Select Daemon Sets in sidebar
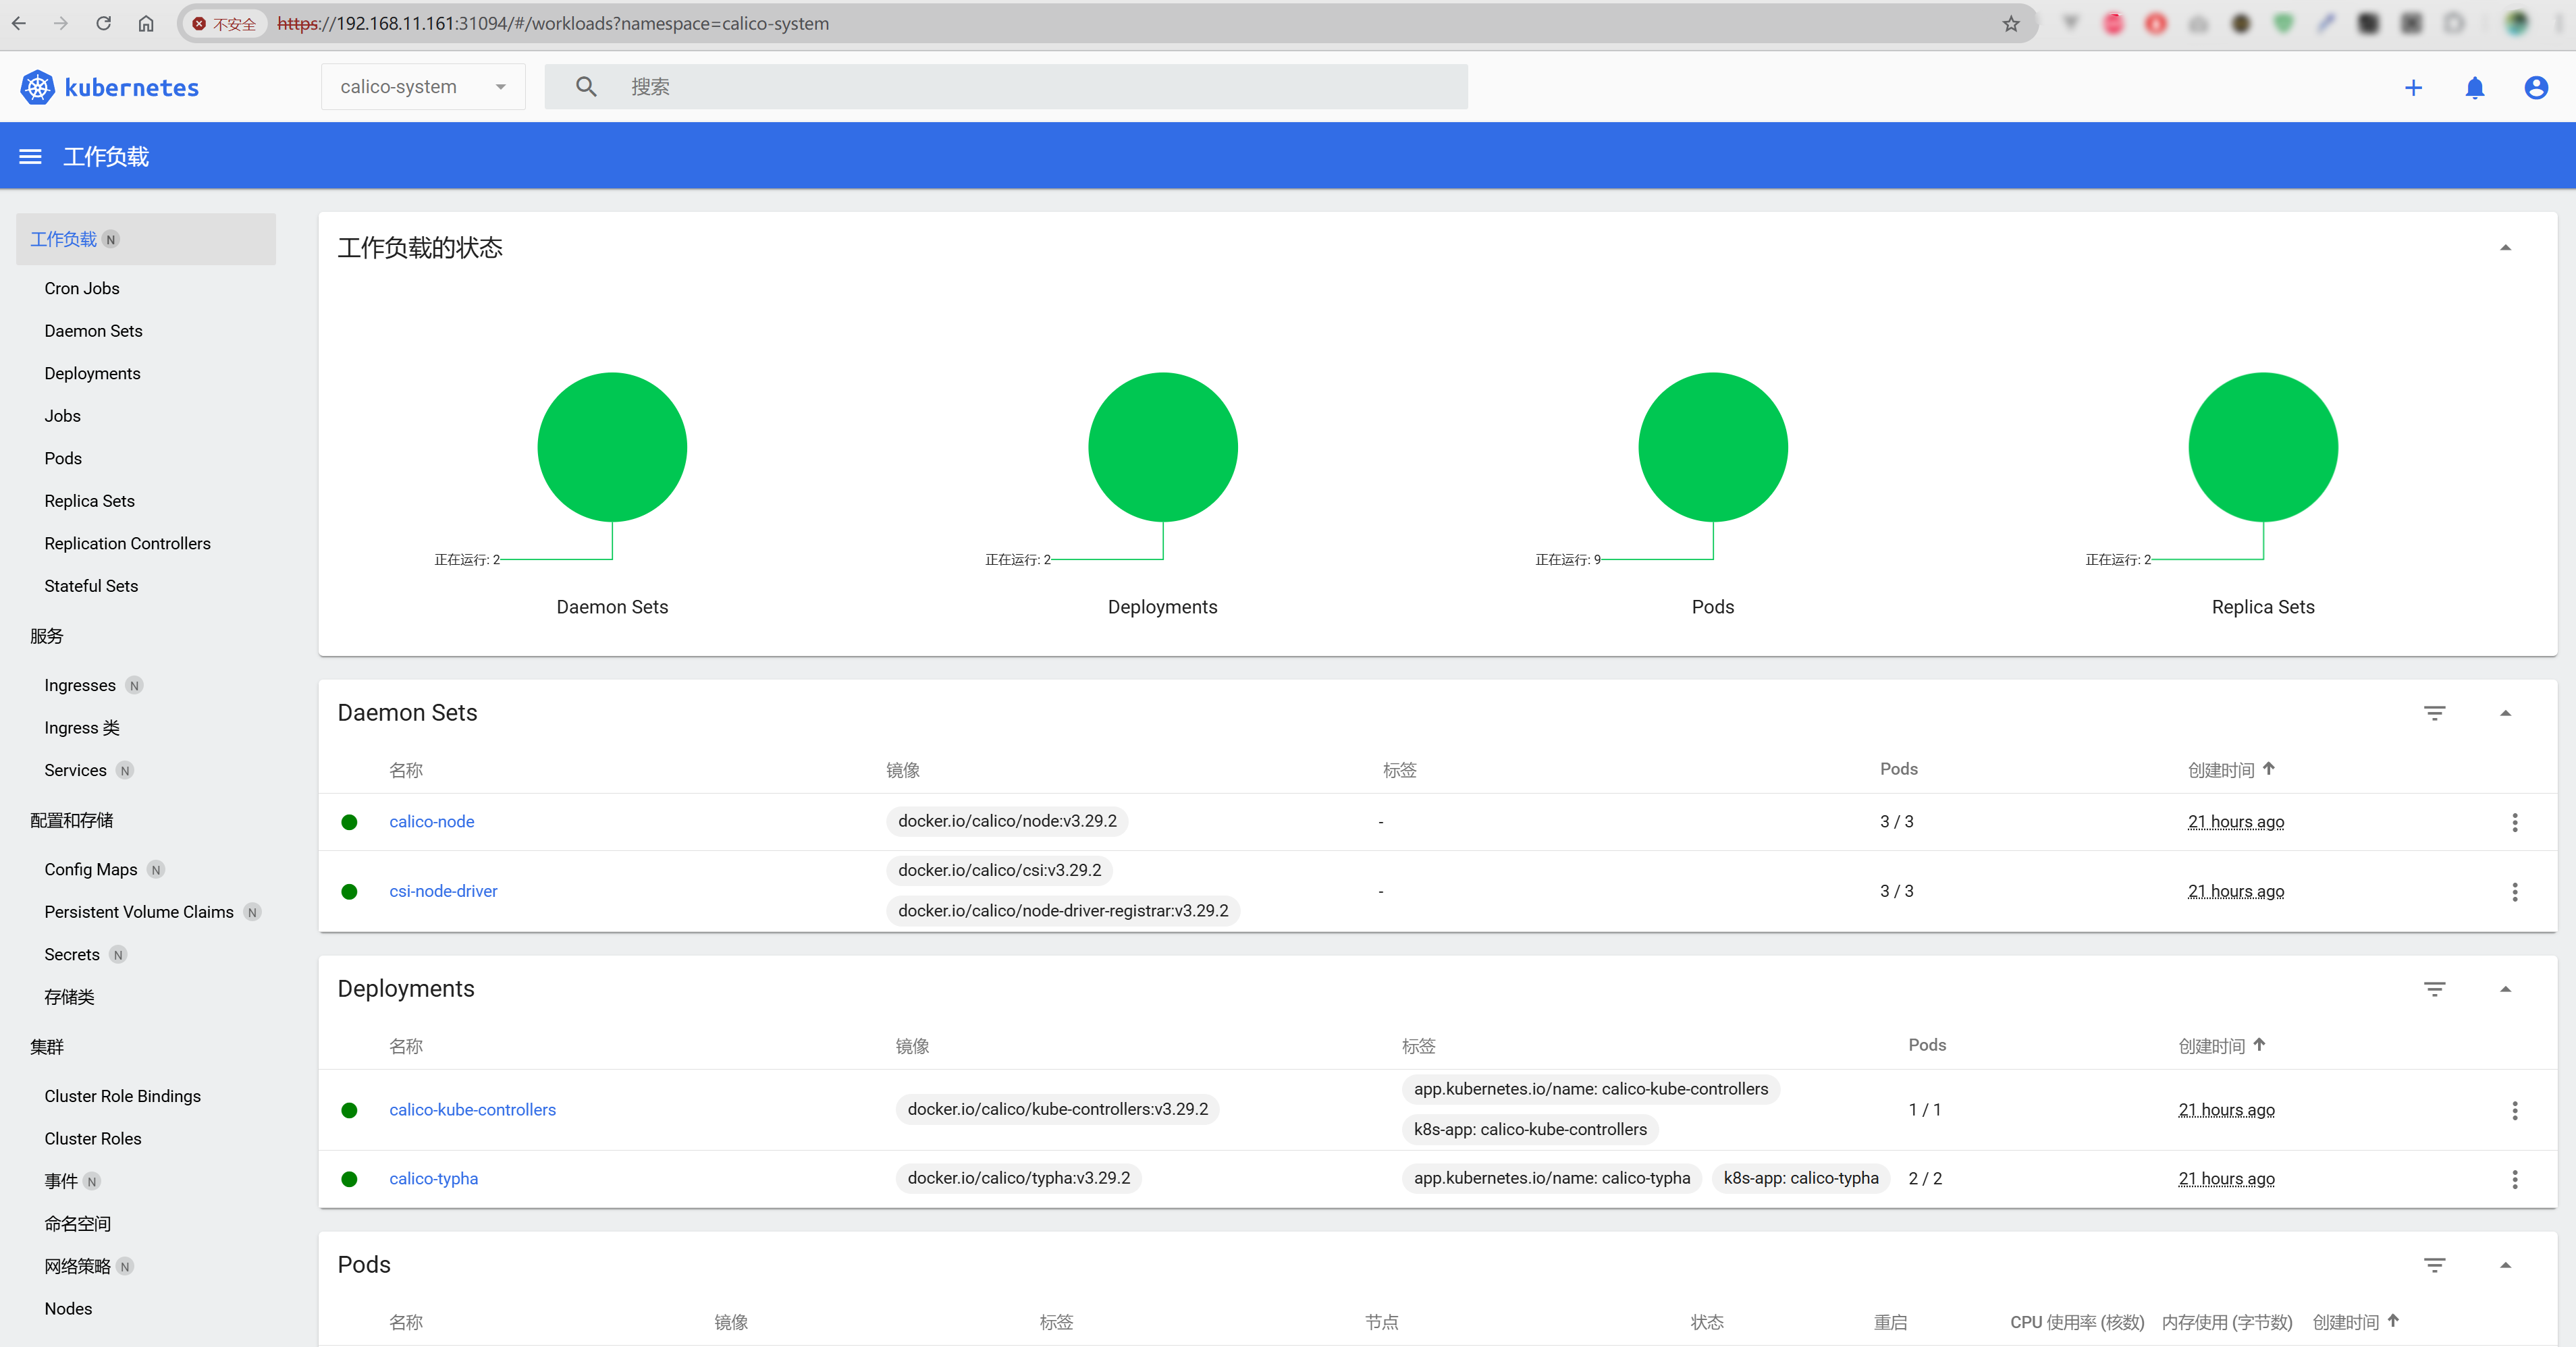The image size is (2576, 1347). click(93, 331)
